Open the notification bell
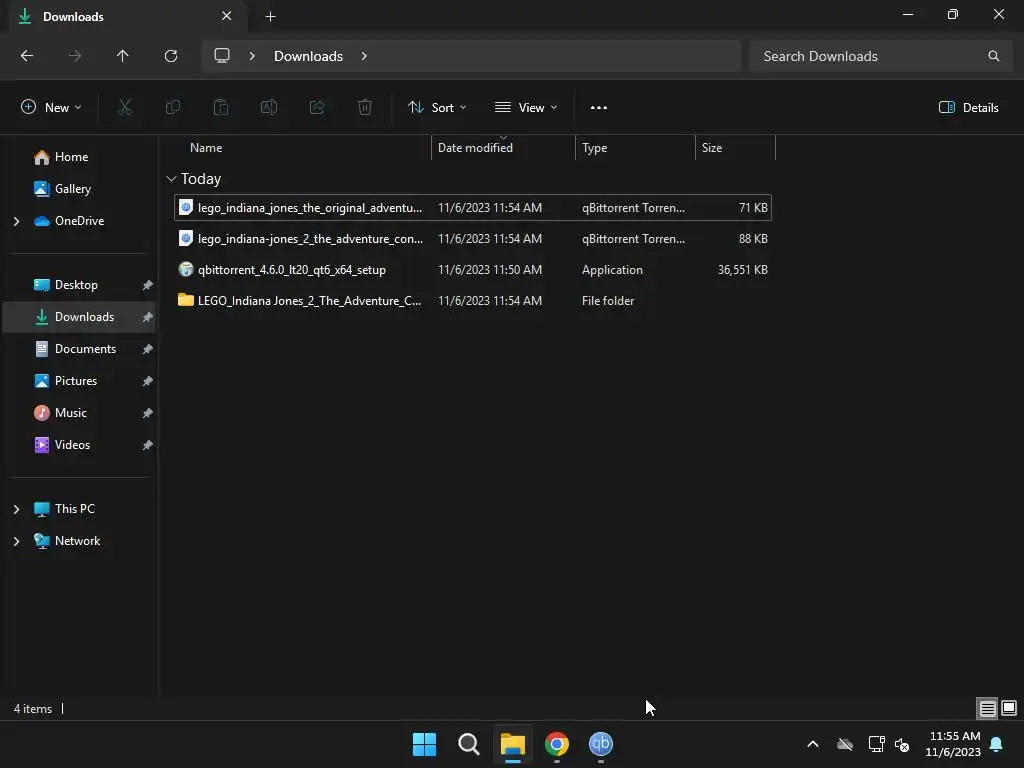Viewport: 1024px width, 768px height. coord(997,744)
